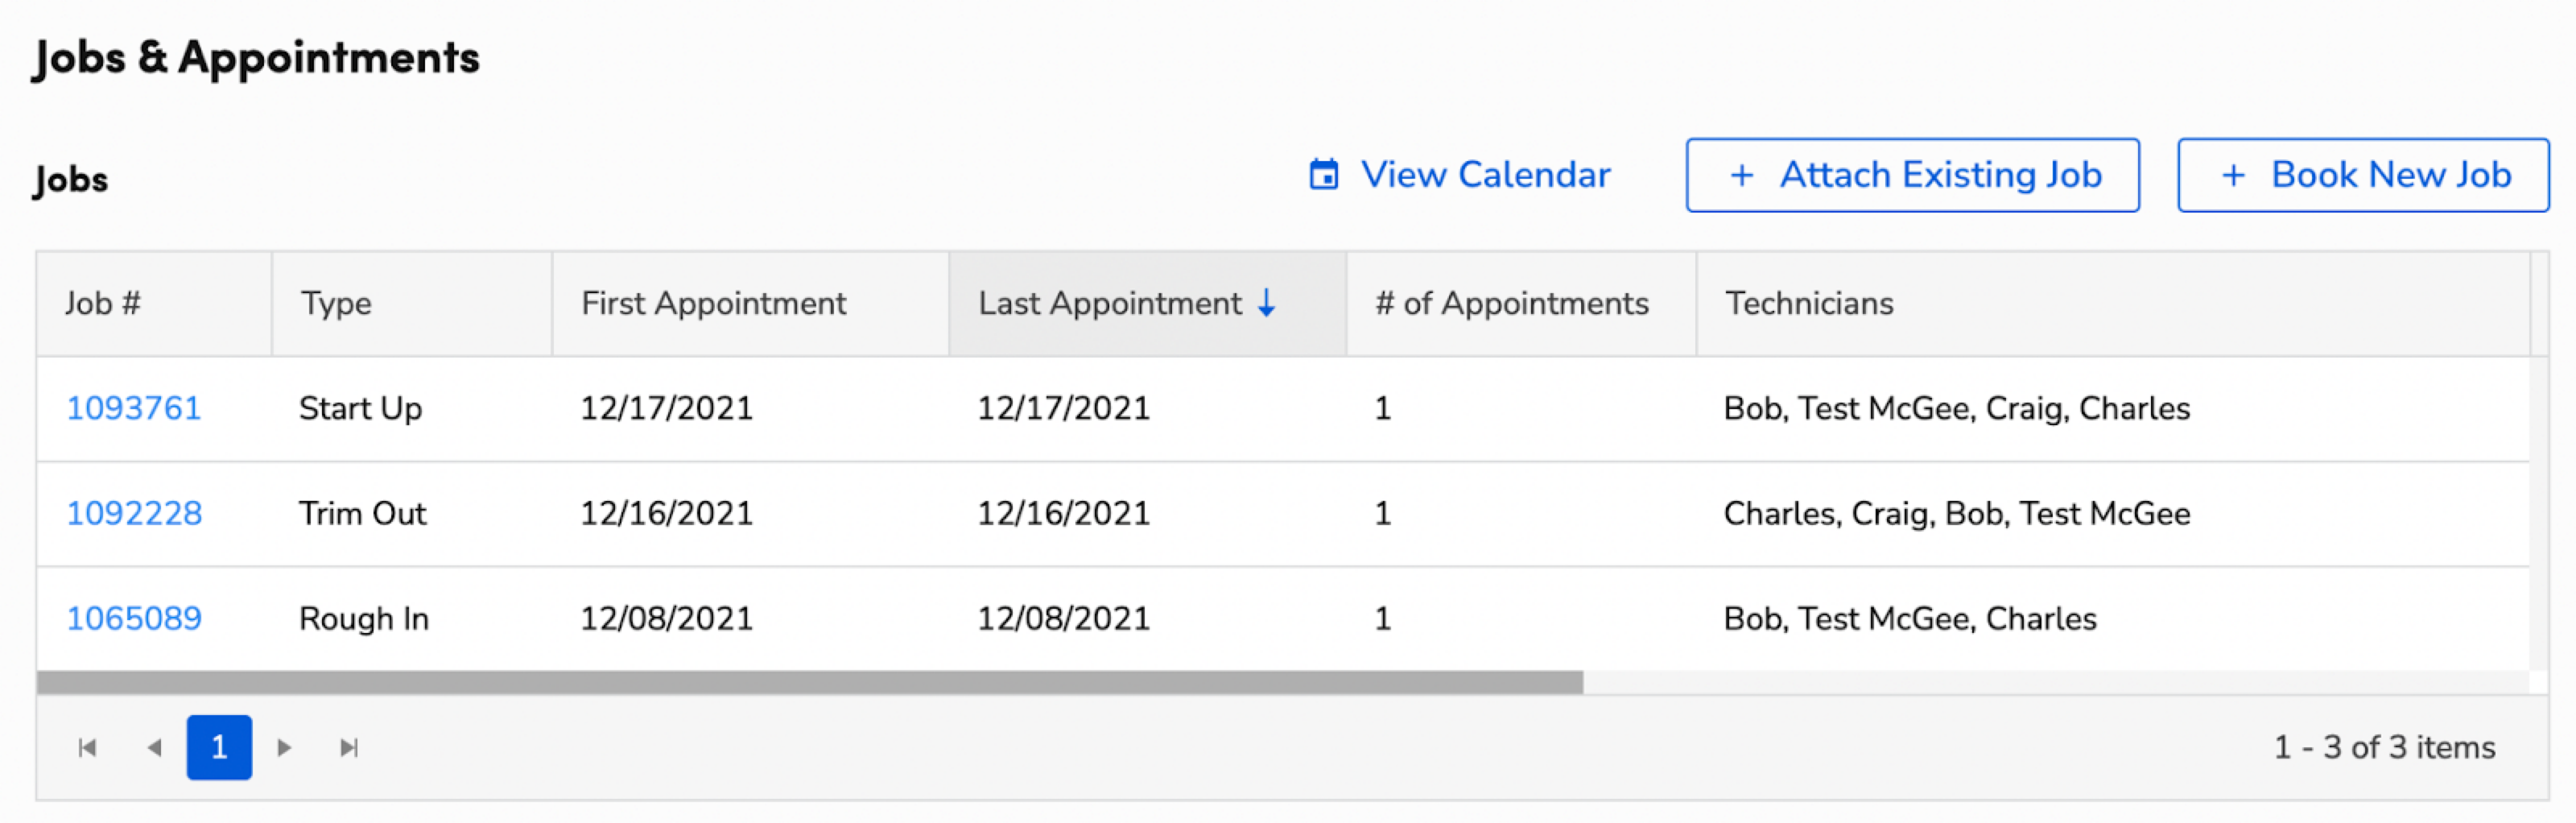Go to previous page arrow
The height and width of the screenshot is (823, 2576).
[x=153, y=747]
